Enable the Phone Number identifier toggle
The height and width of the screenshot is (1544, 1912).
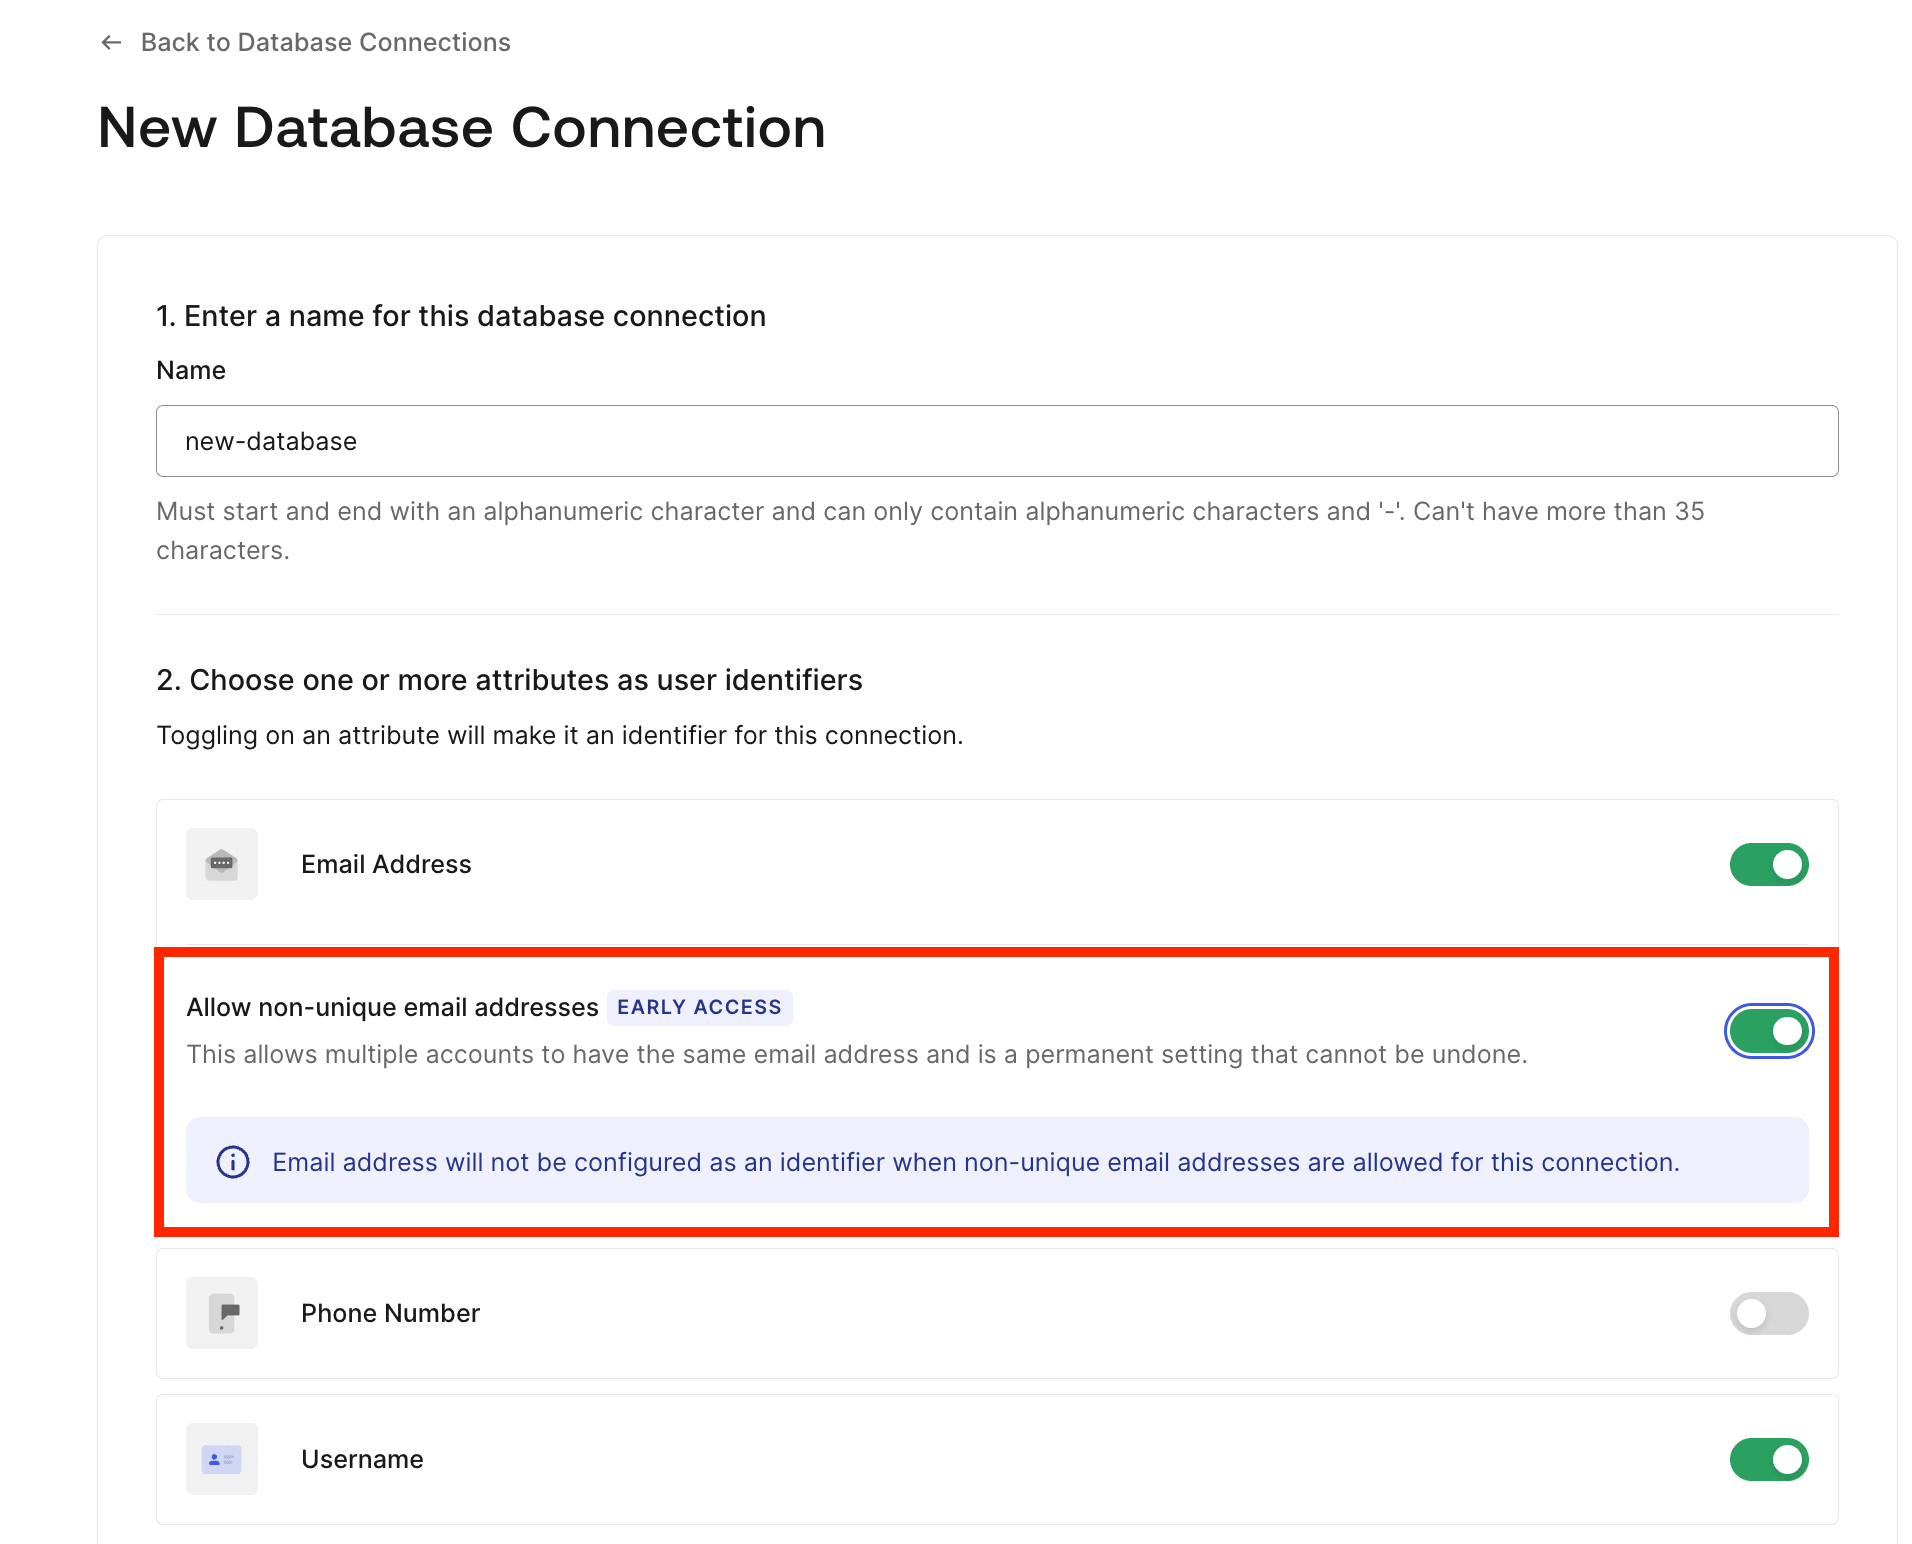pos(1769,1313)
